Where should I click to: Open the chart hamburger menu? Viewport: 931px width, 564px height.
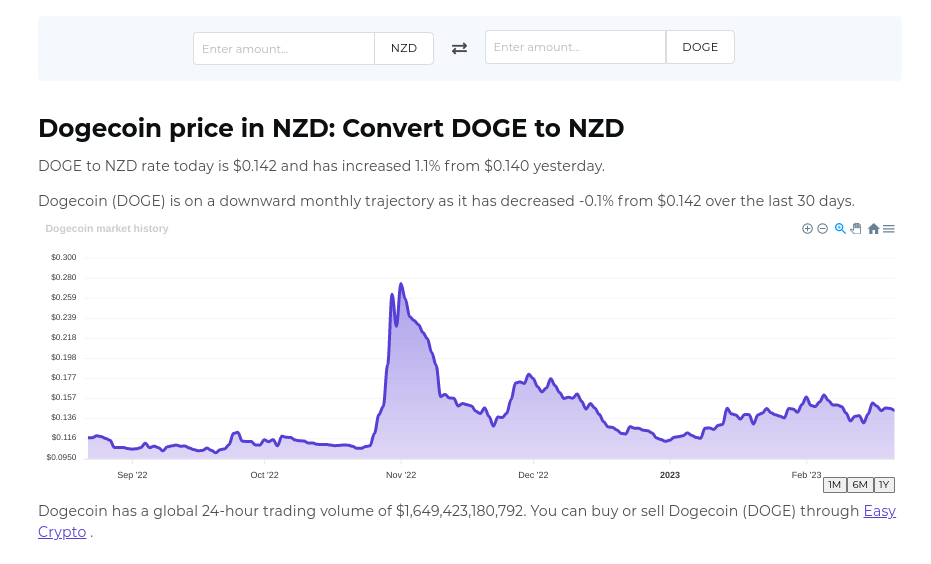click(889, 229)
